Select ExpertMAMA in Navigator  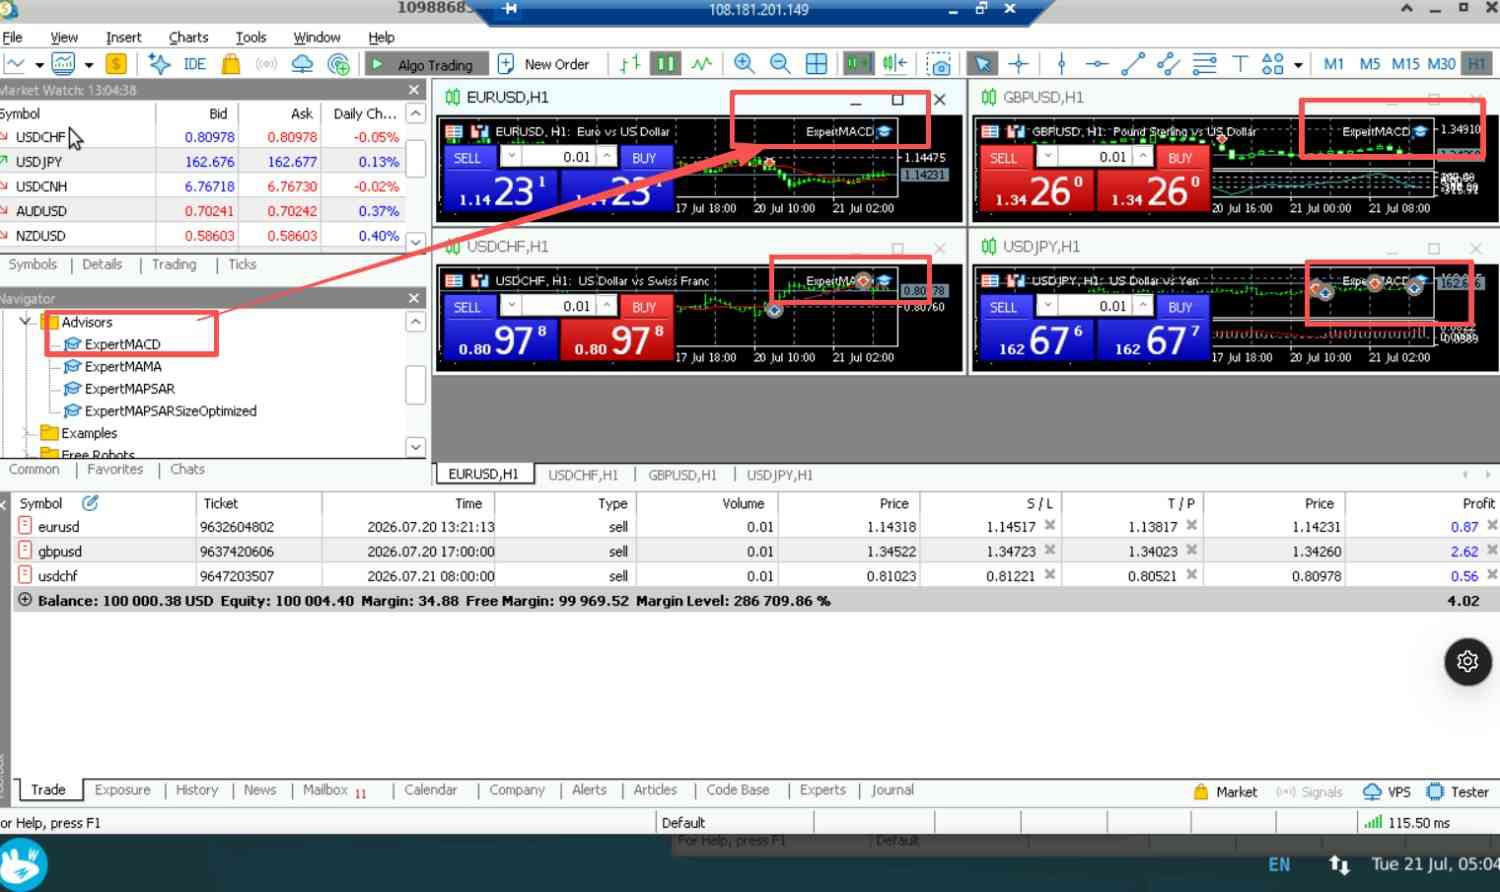[123, 367]
